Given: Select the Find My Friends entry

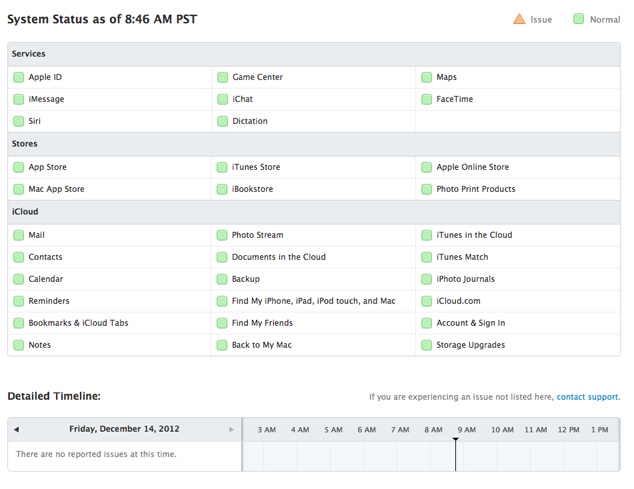Looking at the screenshot, I should point(313,323).
